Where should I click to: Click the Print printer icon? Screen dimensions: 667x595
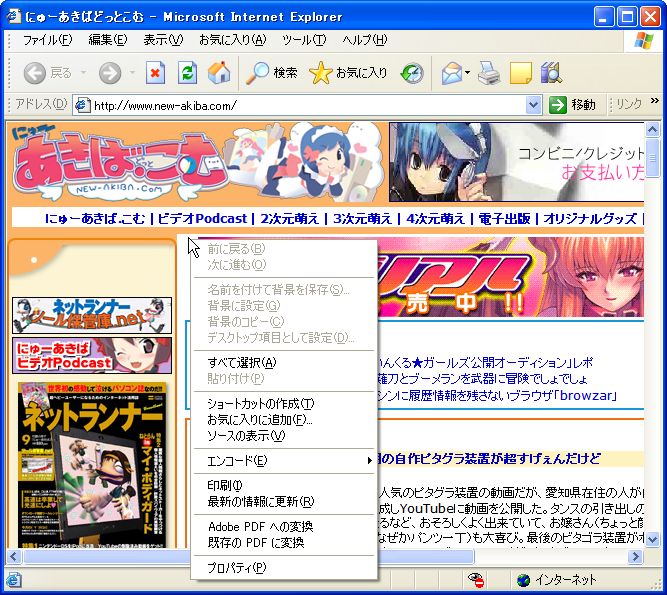tap(488, 73)
